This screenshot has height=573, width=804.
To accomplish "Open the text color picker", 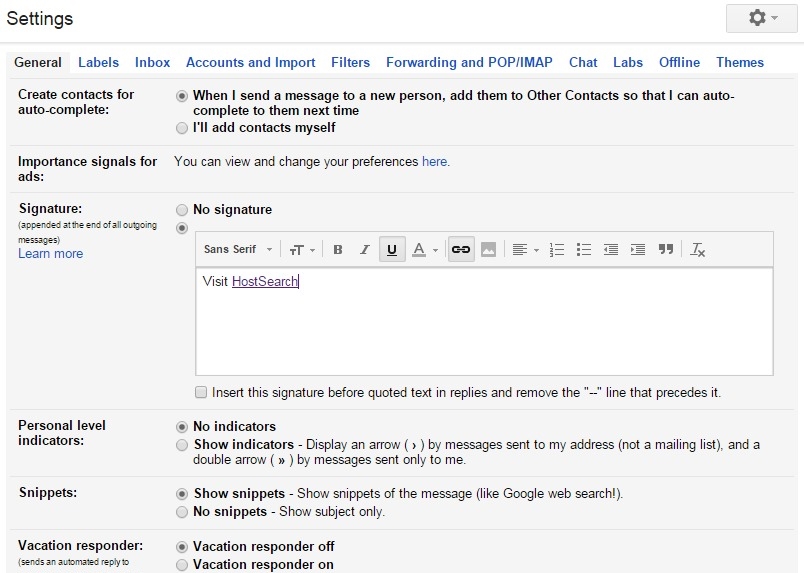I will click(425, 250).
